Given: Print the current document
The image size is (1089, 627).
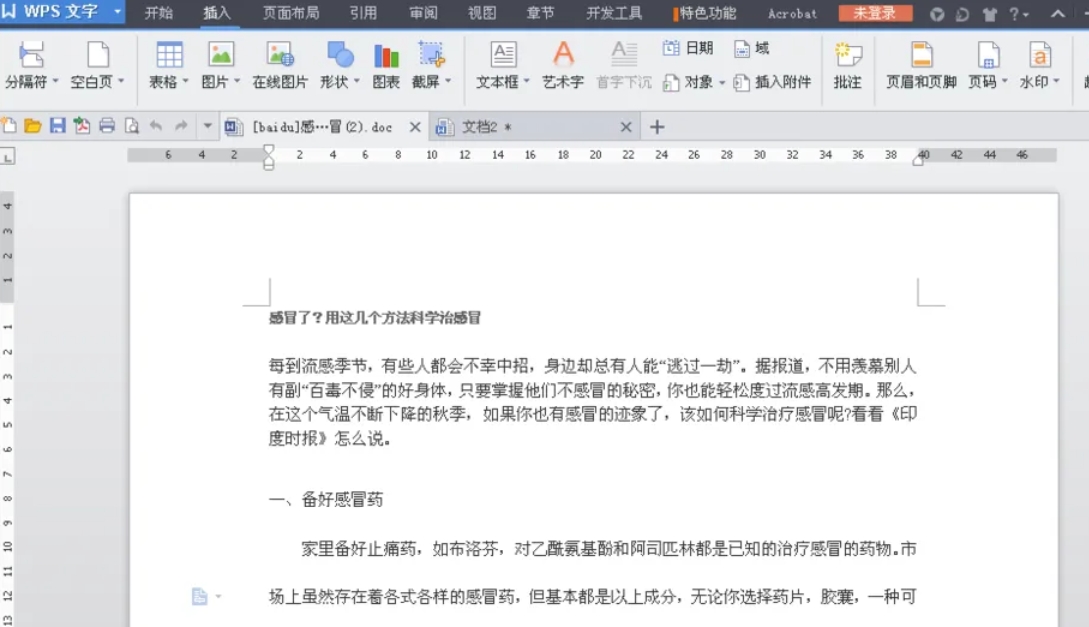Looking at the screenshot, I should [x=107, y=125].
